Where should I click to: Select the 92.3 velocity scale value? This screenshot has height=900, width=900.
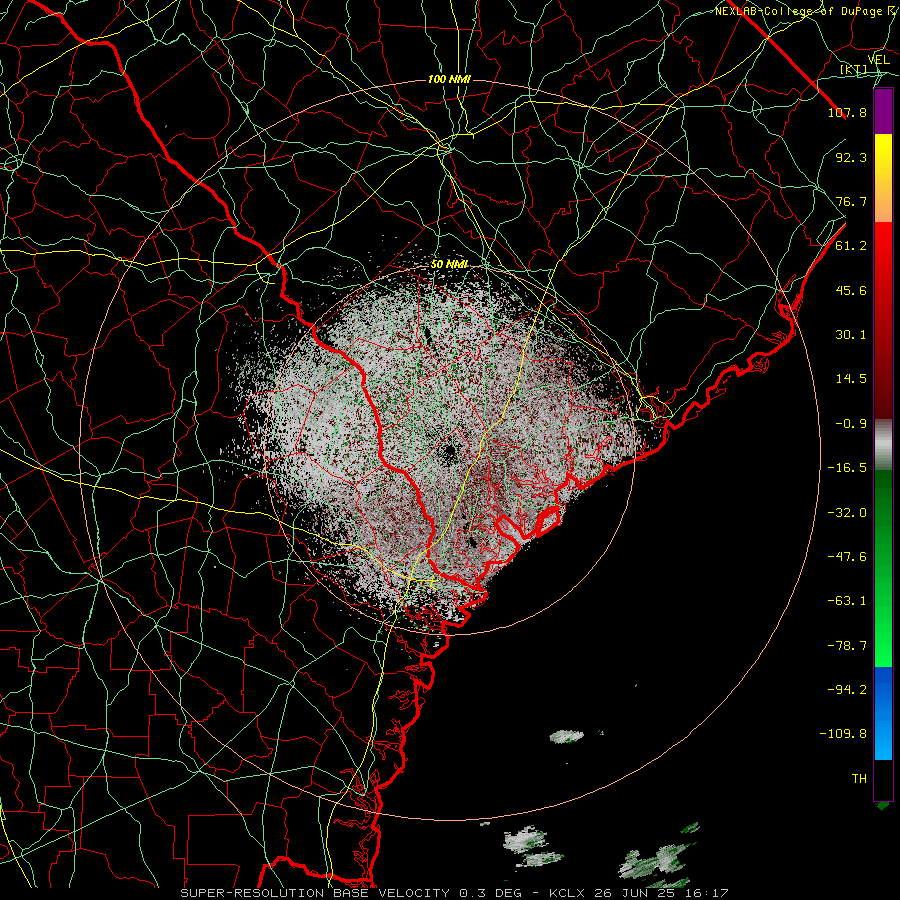(x=851, y=157)
